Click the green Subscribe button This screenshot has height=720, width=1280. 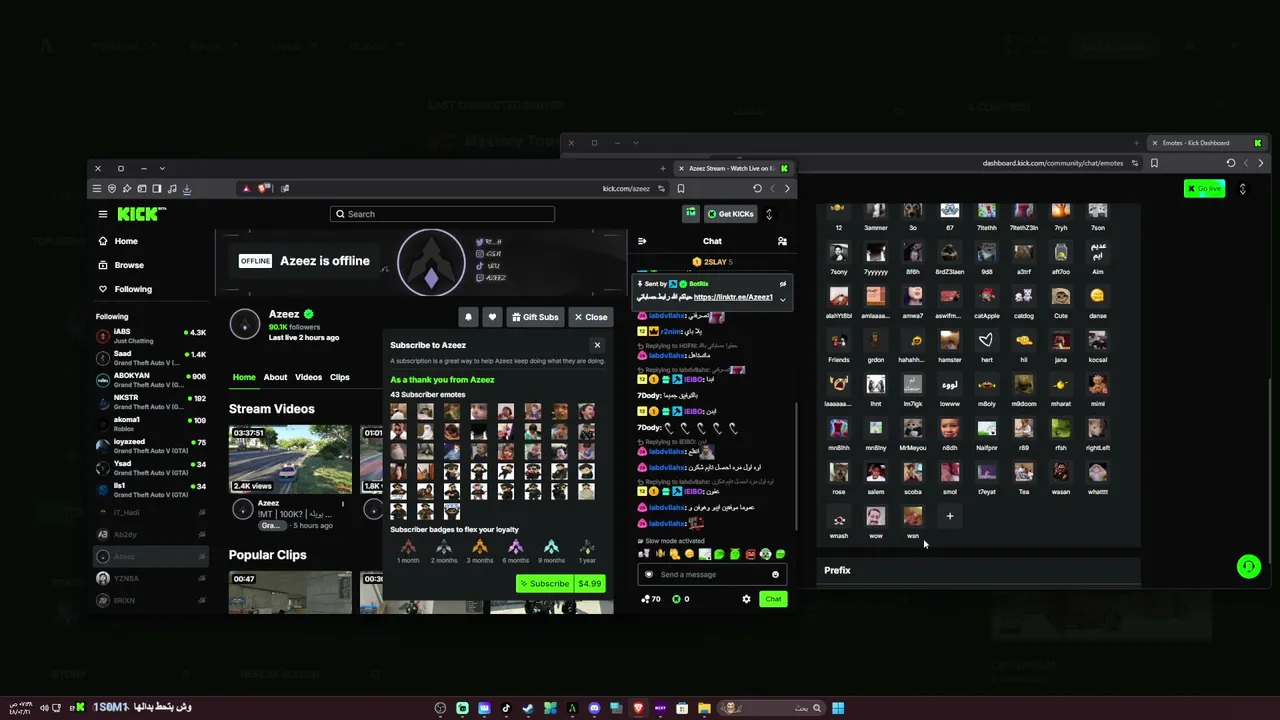(544, 584)
